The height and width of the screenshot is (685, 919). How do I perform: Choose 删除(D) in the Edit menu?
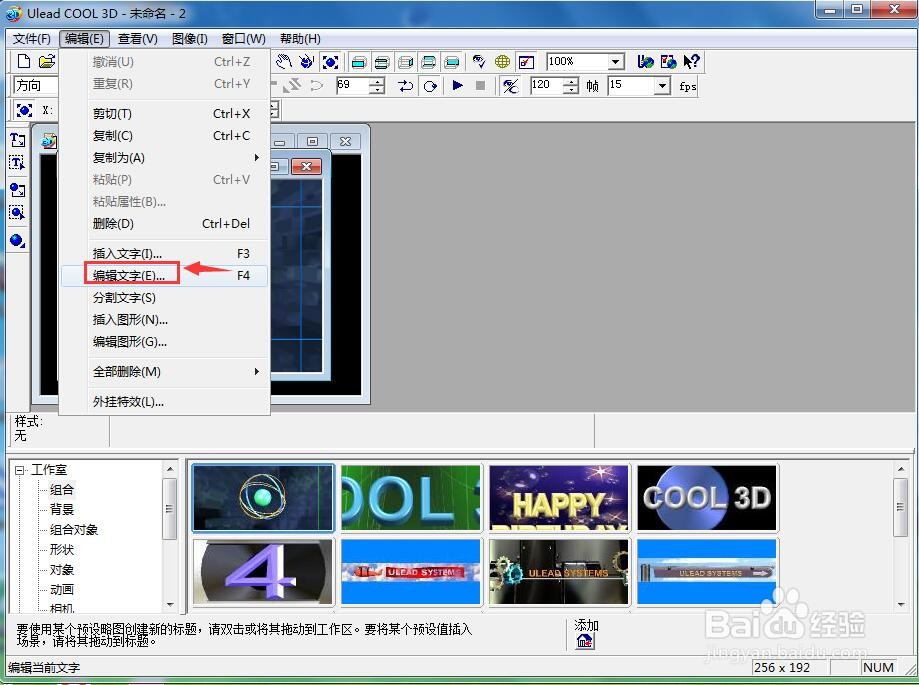pyautogui.click(x=164, y=223)
